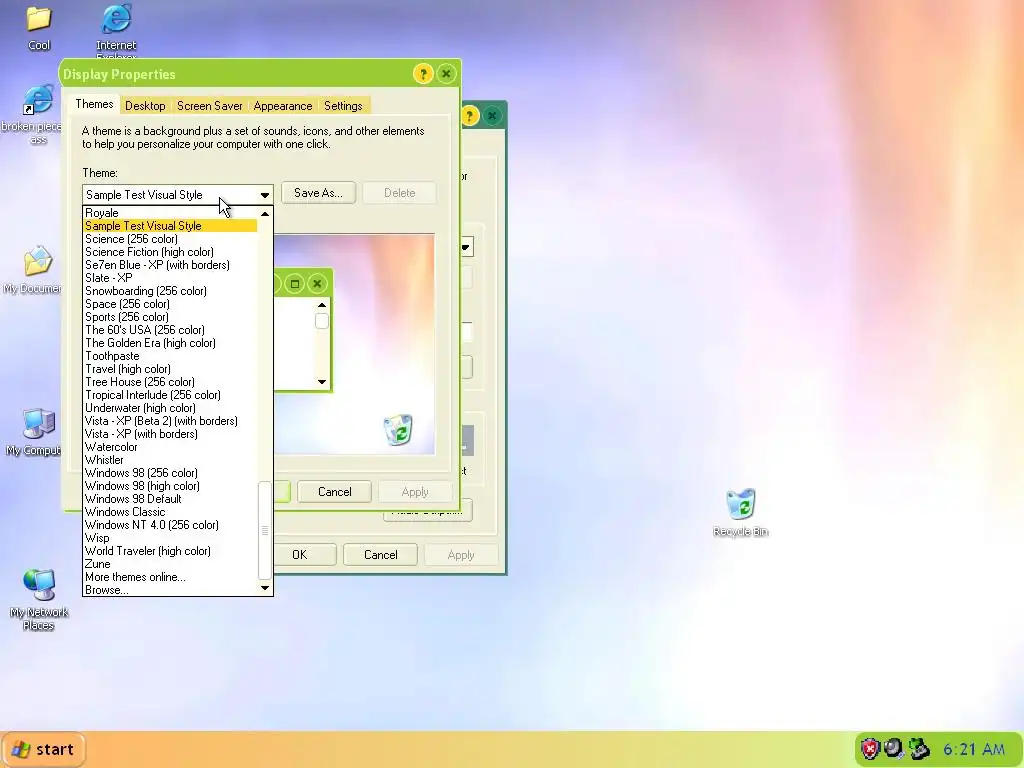Select Windows 98 (256 color) theme
The image size is (1024, 768).
pyautogui.click(x=170, y=473)
